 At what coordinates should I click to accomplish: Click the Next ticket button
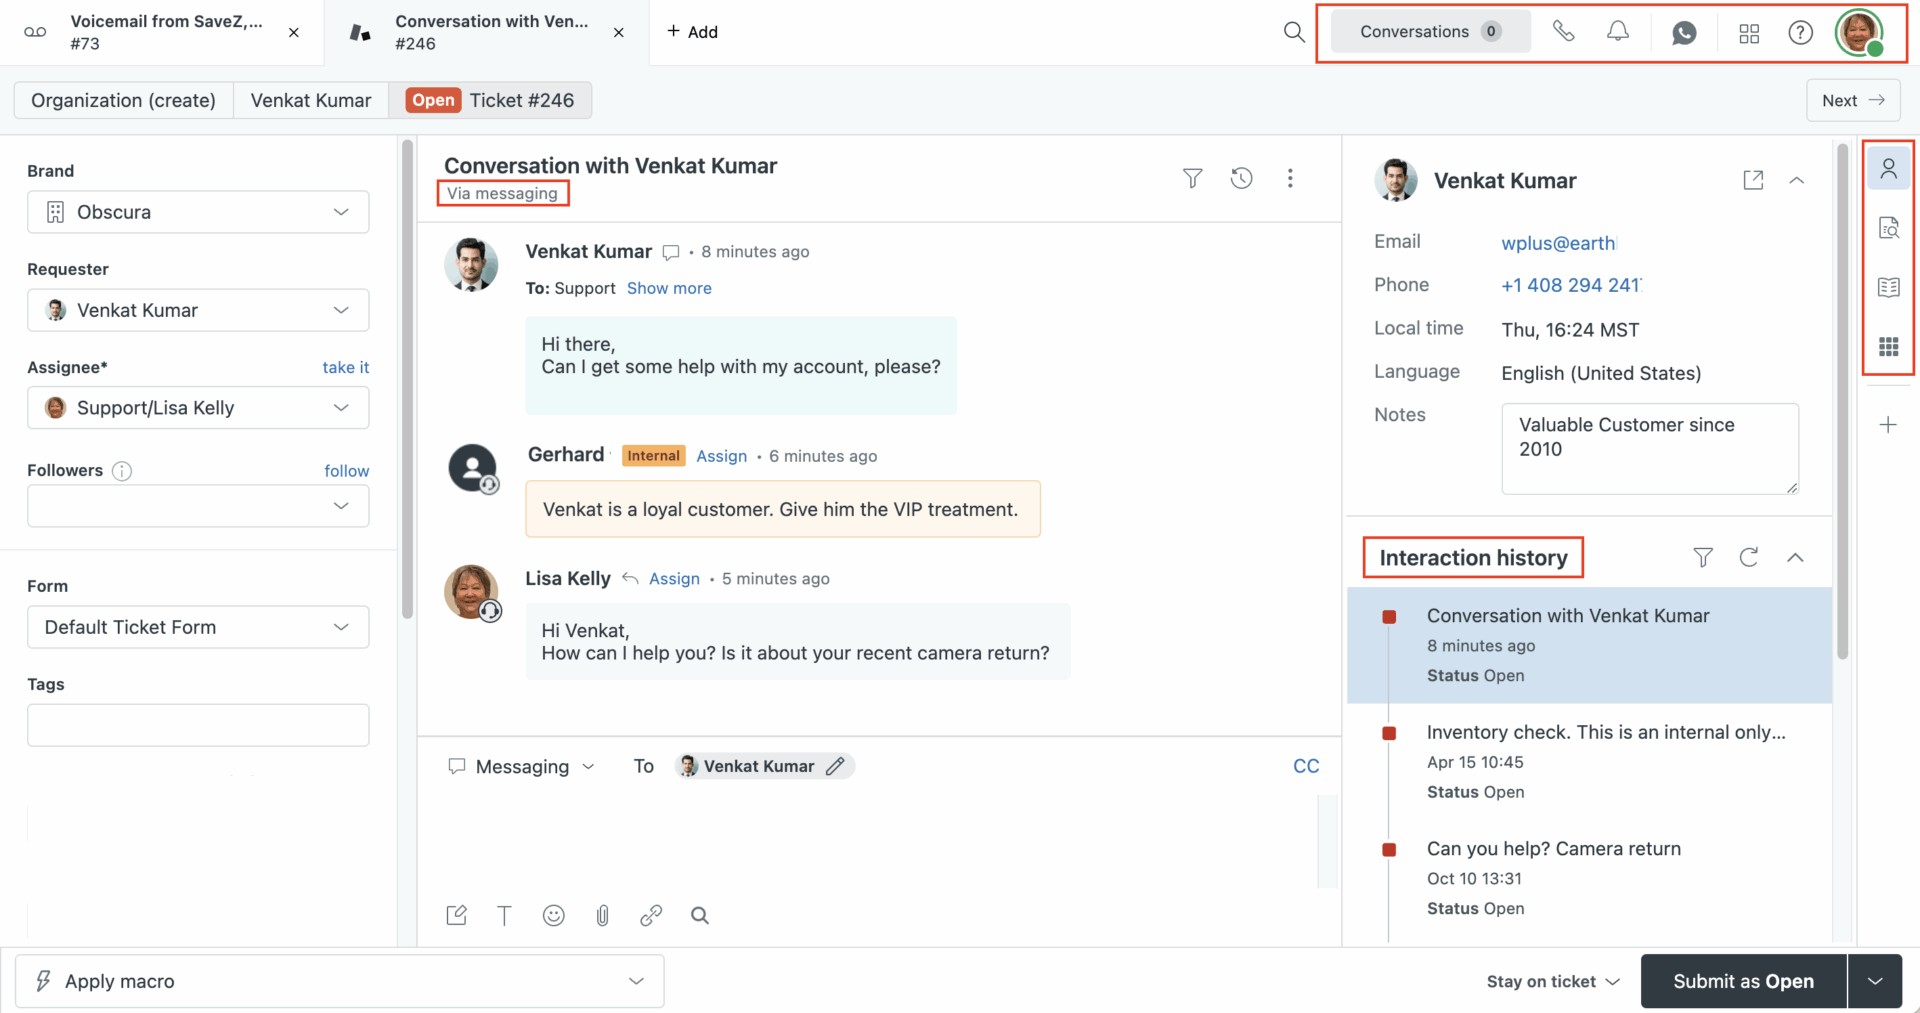coord(1852,100)
